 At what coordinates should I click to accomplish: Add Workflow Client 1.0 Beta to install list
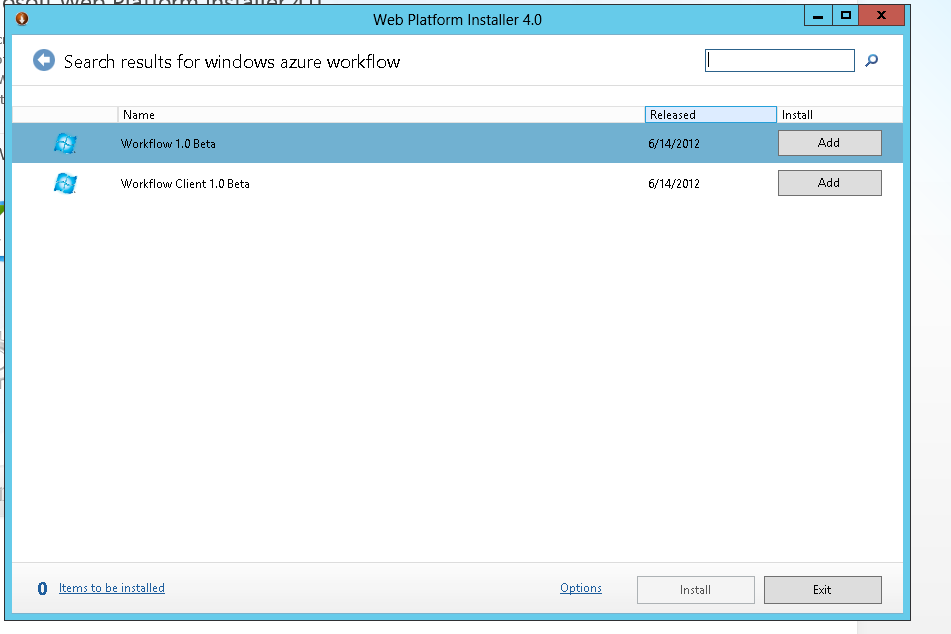pos(829,183)
